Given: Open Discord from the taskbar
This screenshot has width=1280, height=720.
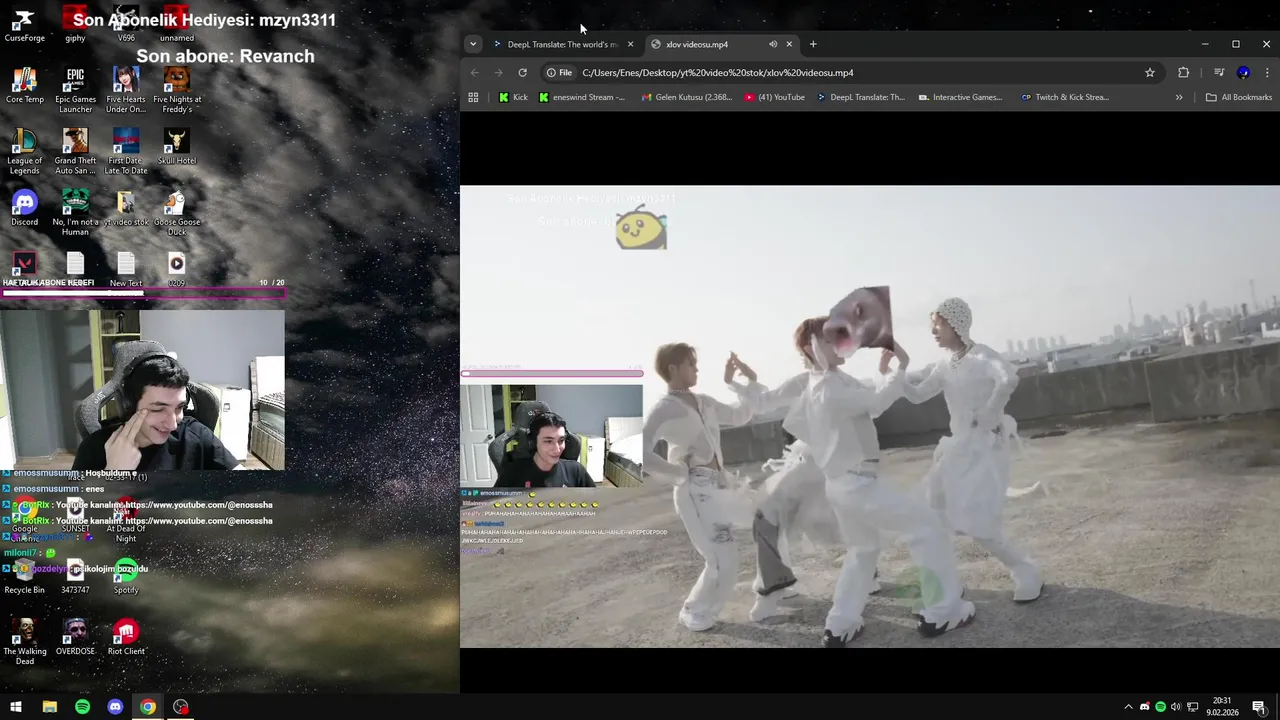Looking at the screenshot, I should [x=115, y=707].
